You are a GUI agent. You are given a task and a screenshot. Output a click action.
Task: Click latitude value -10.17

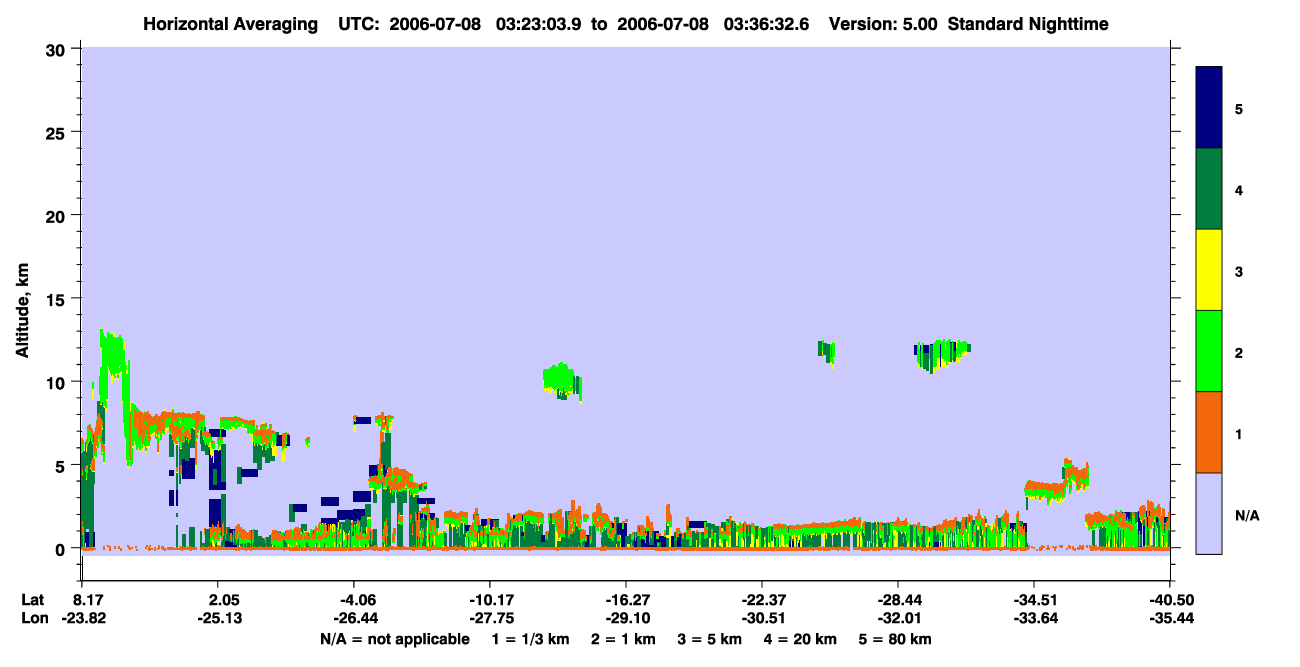[x=490, y=600]
